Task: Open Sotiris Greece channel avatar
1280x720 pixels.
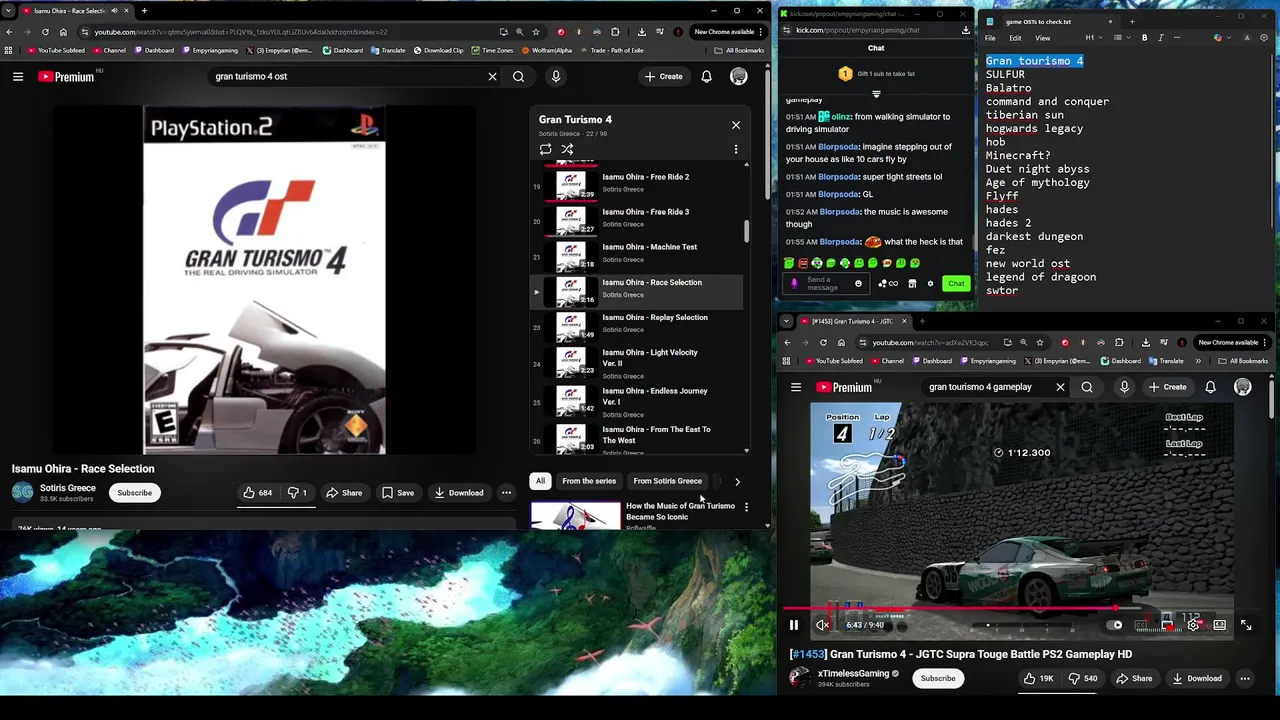Action: (x=22, y=492)
